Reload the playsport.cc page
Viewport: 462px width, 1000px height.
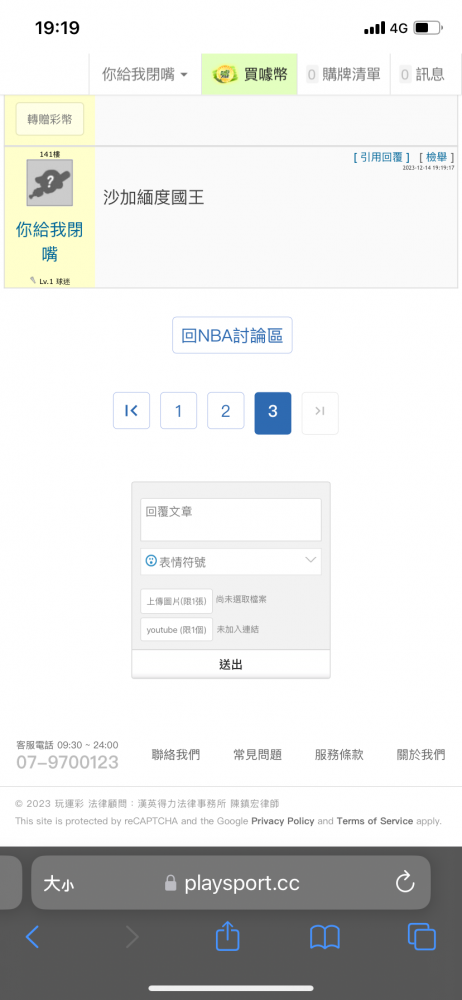tap(405, 883)
